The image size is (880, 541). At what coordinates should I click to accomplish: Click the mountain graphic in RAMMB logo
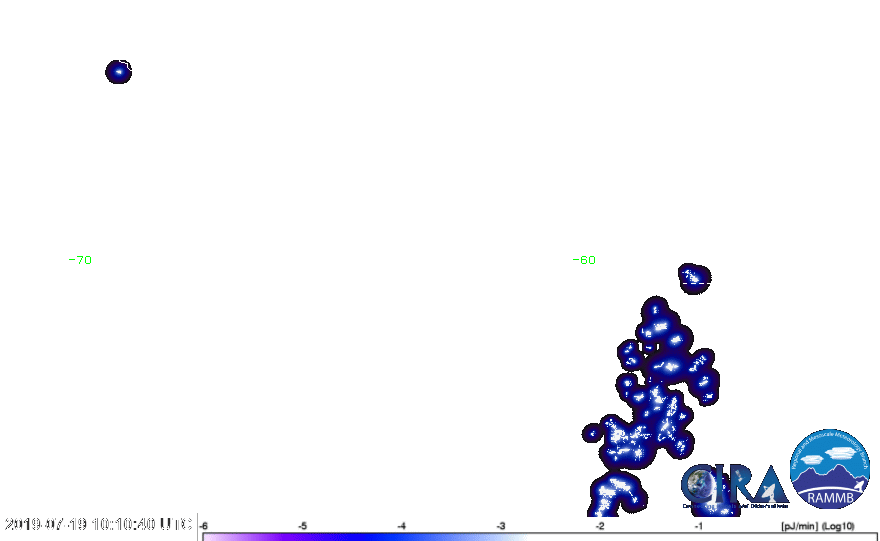click(x=829, y=482)
